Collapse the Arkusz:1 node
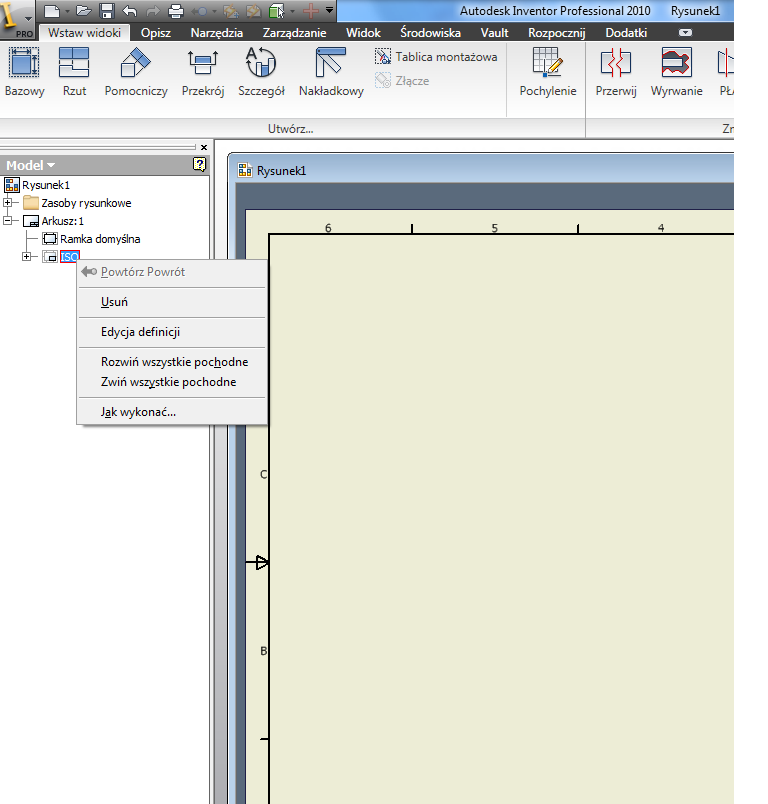 (x=8, y=220)
